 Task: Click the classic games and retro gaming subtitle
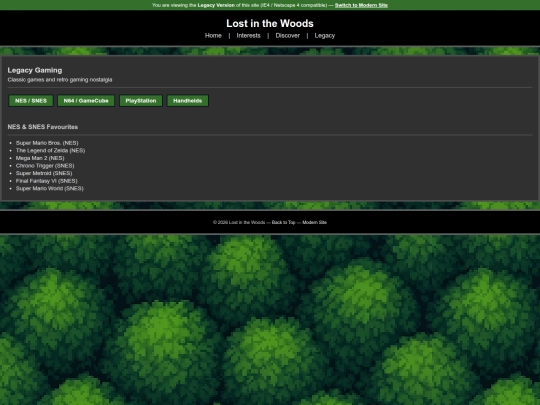(x=60, y=80)
